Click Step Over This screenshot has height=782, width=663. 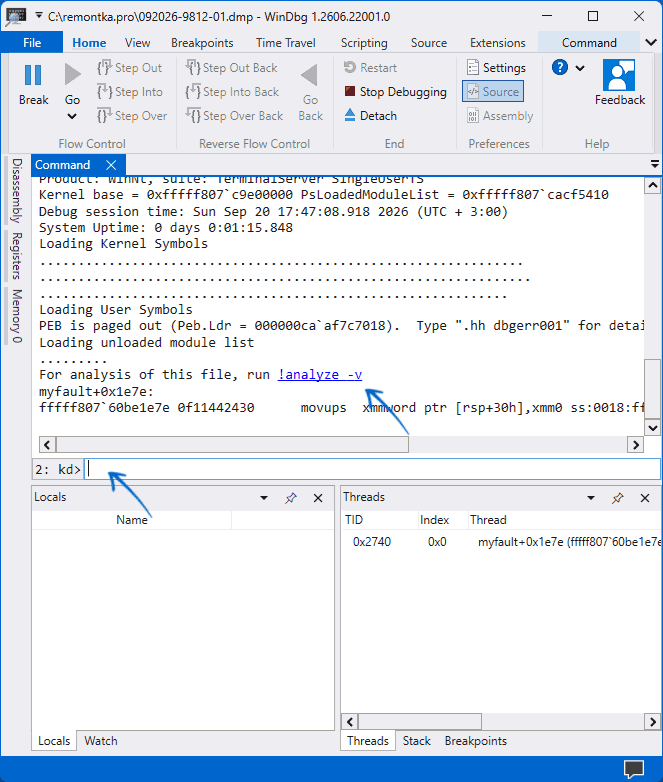pos(132,116)
